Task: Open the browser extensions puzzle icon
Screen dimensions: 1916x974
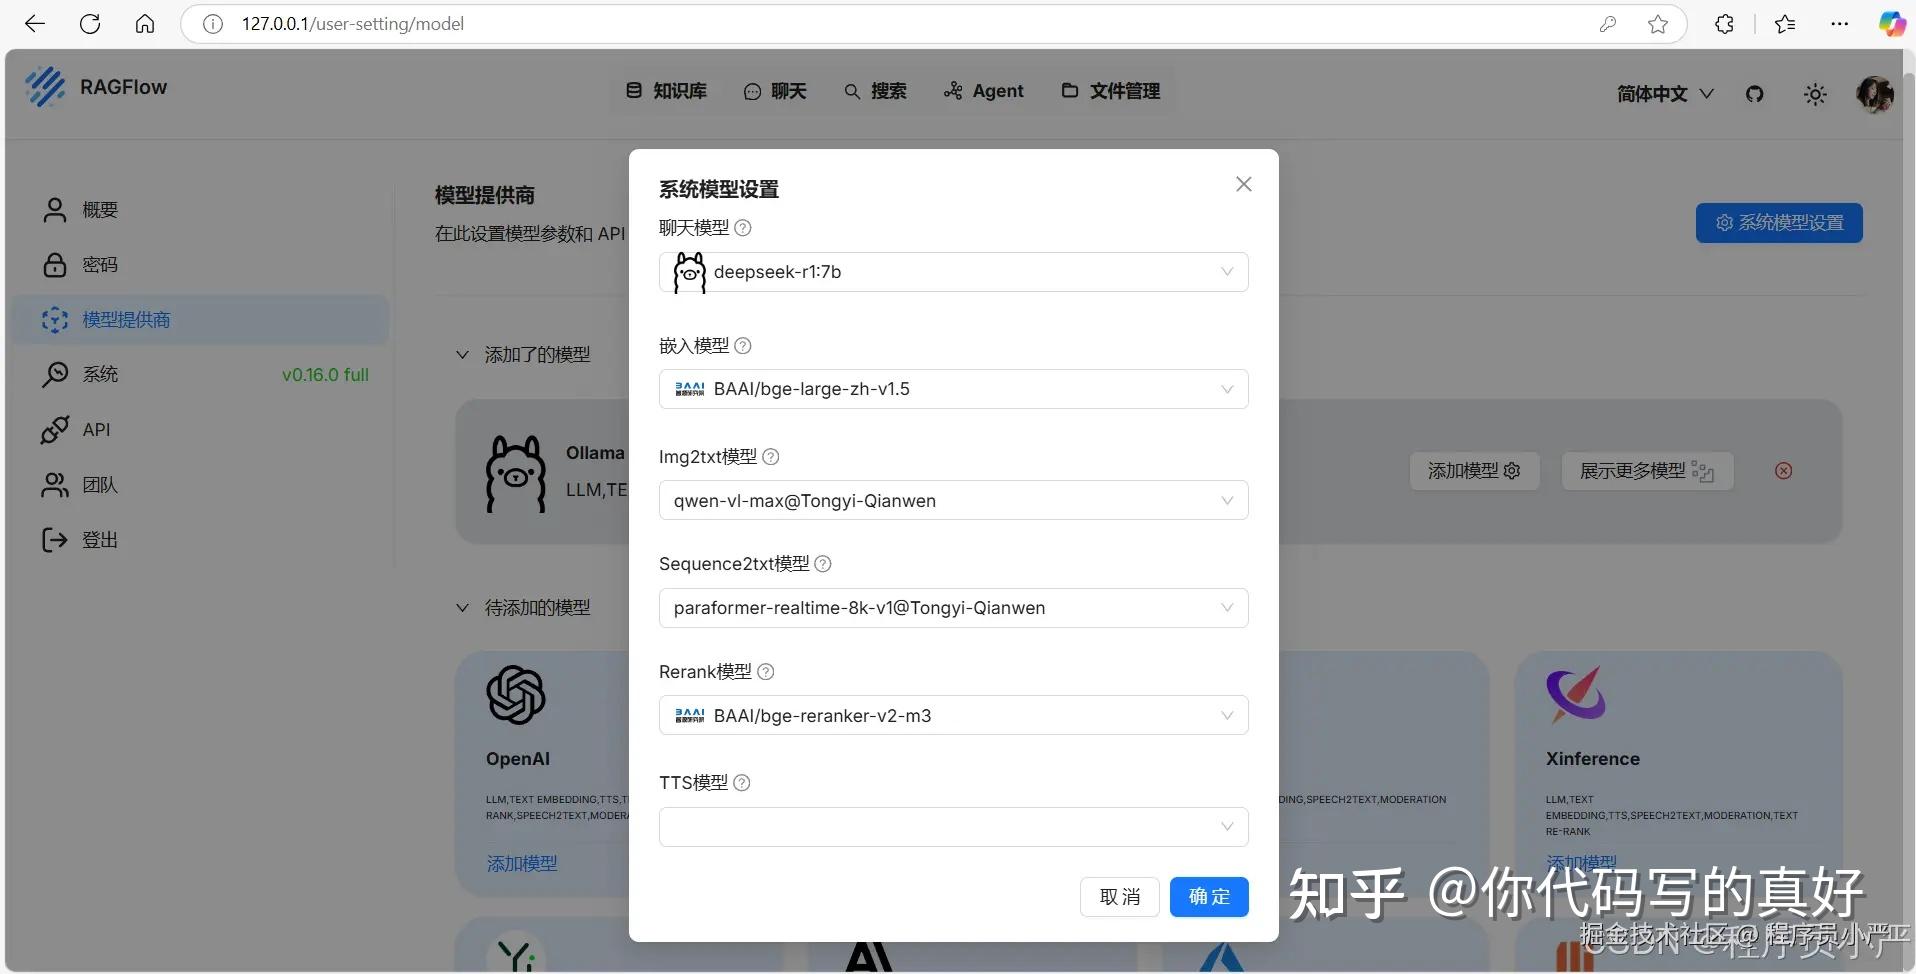Action: coord(1724,24)
